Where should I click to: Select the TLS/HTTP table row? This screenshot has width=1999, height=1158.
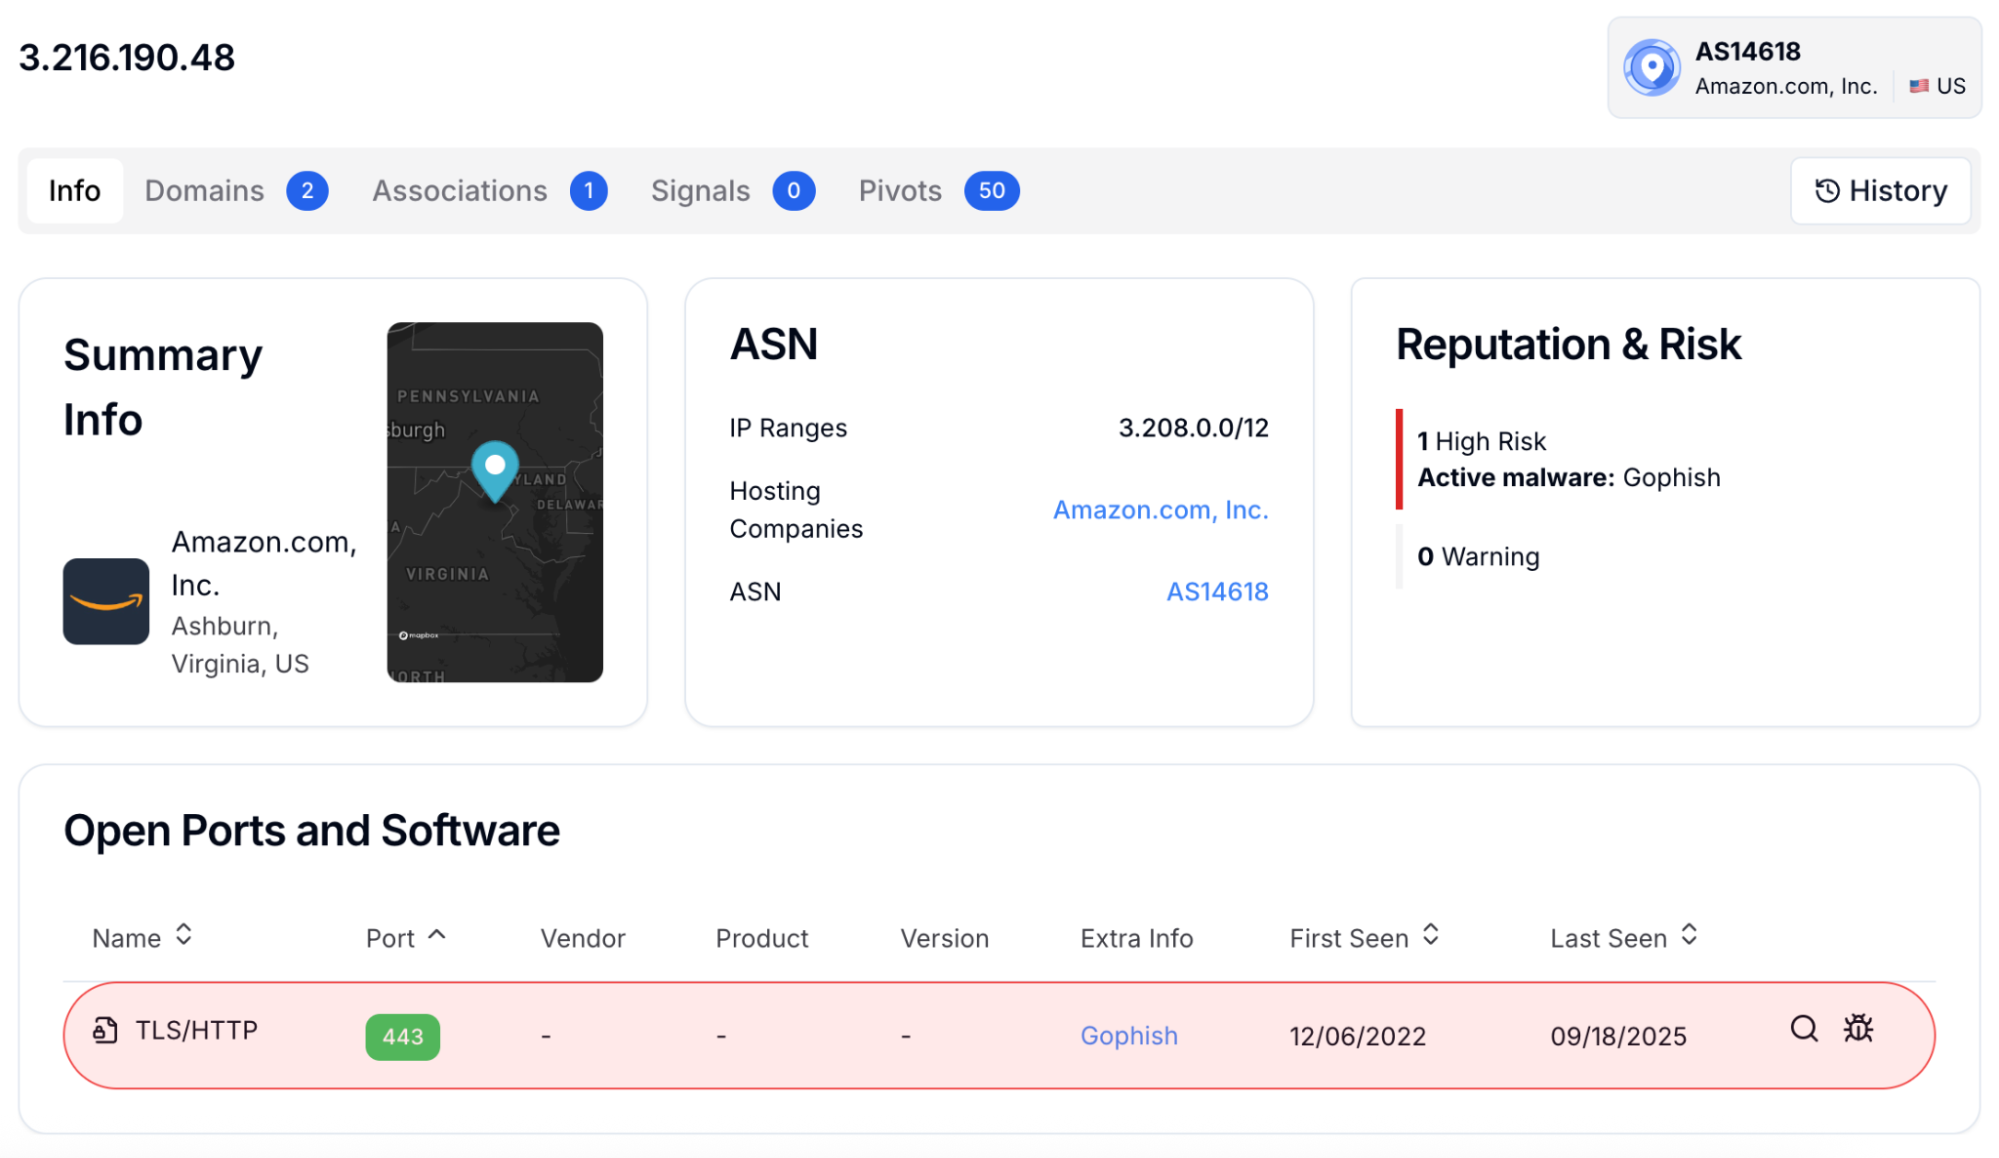tap(999, 1036)
